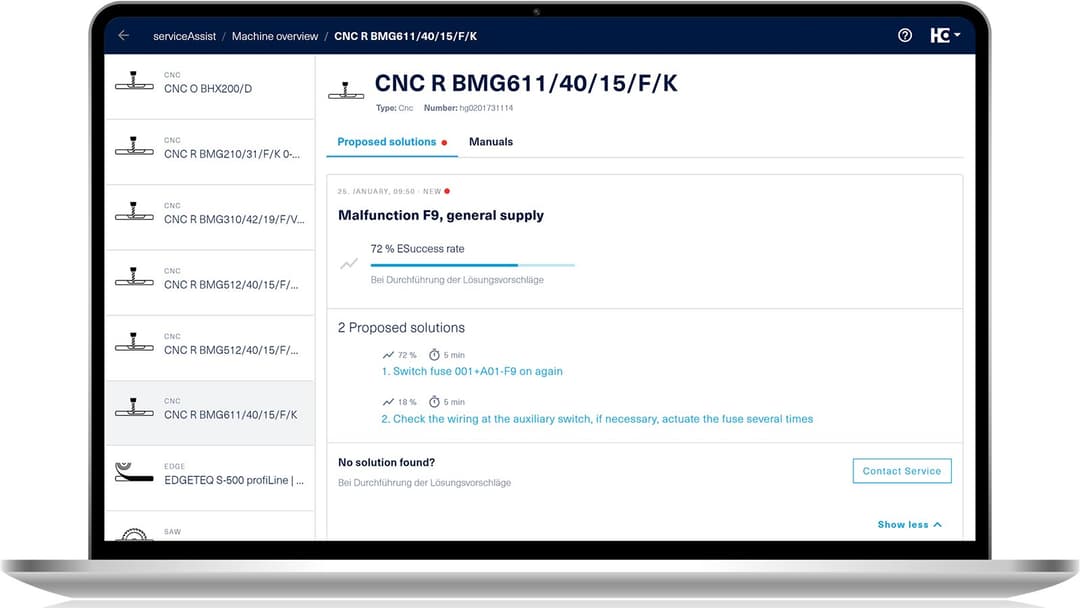Go back using the back arrow
The height and width of the screenshot is (608, 1080).
(x=123, y=35)
